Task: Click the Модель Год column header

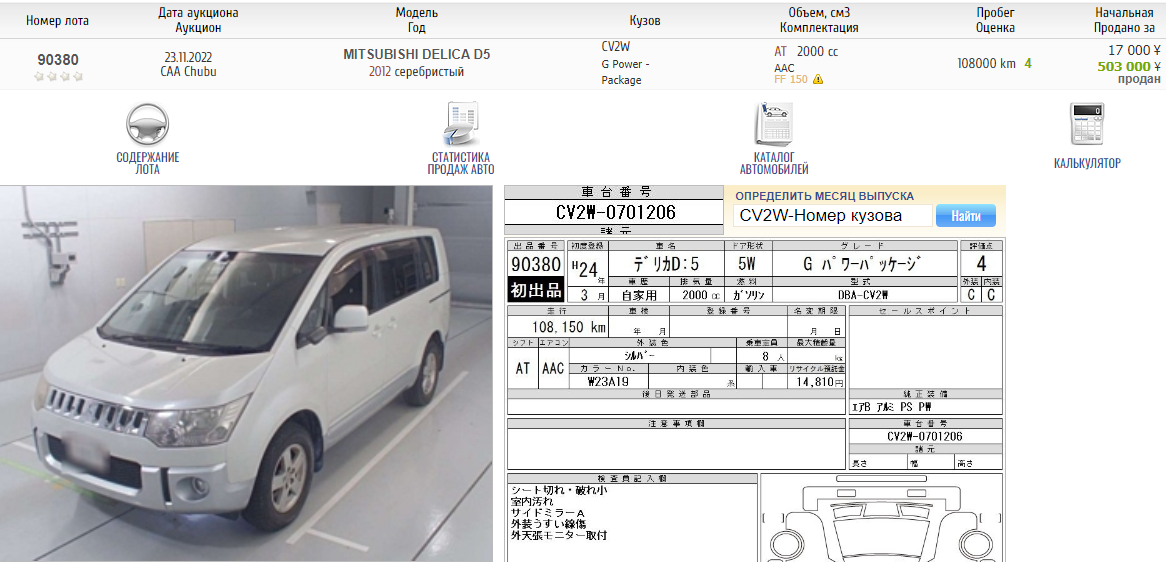Action: 416,20
